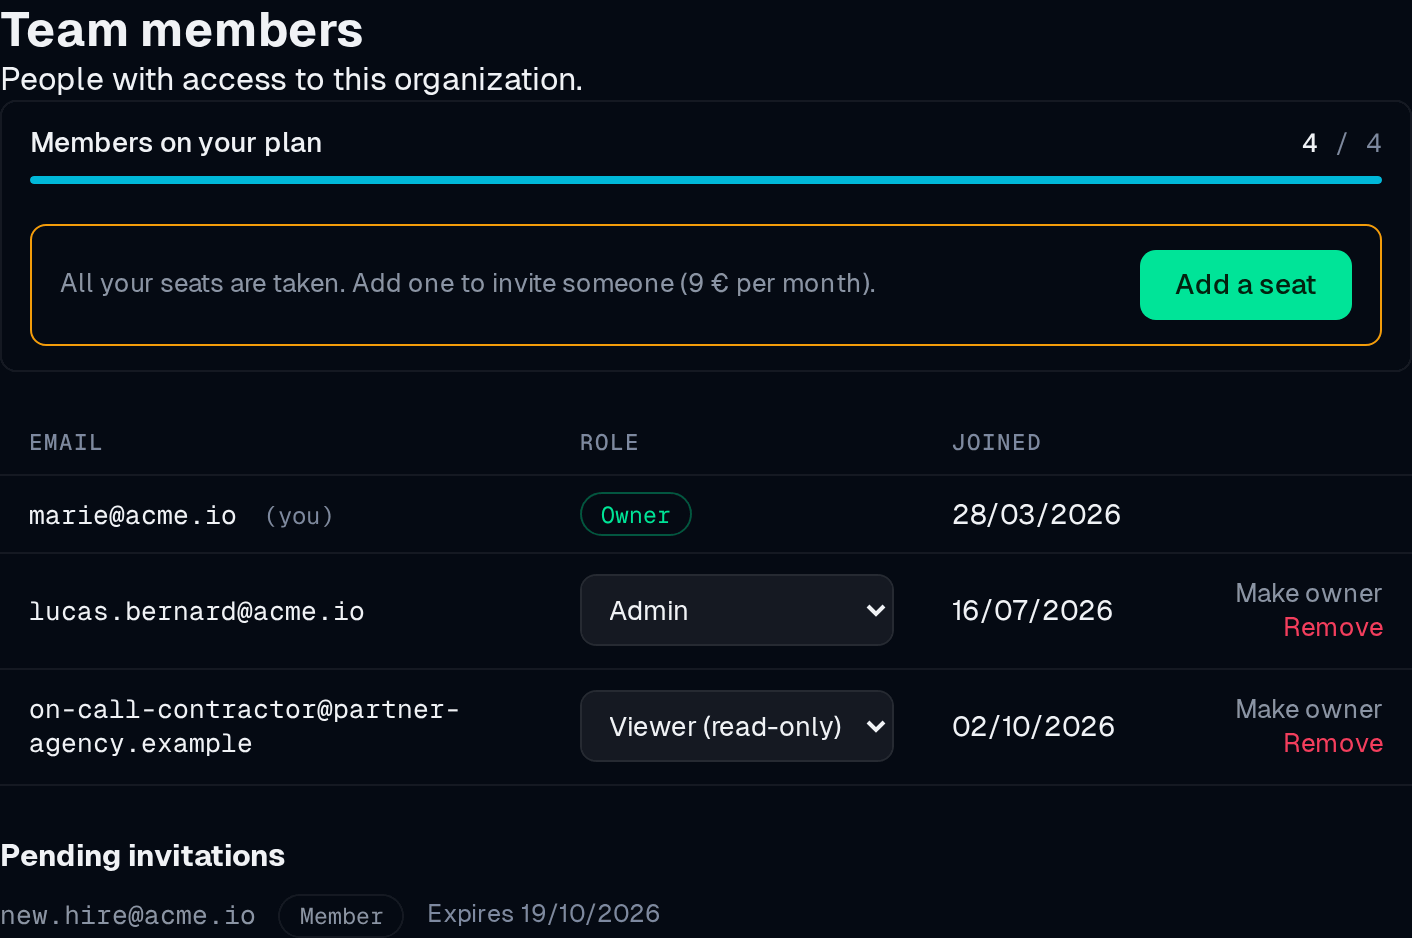Click the Member badge on pending invitation

point(341,916)
